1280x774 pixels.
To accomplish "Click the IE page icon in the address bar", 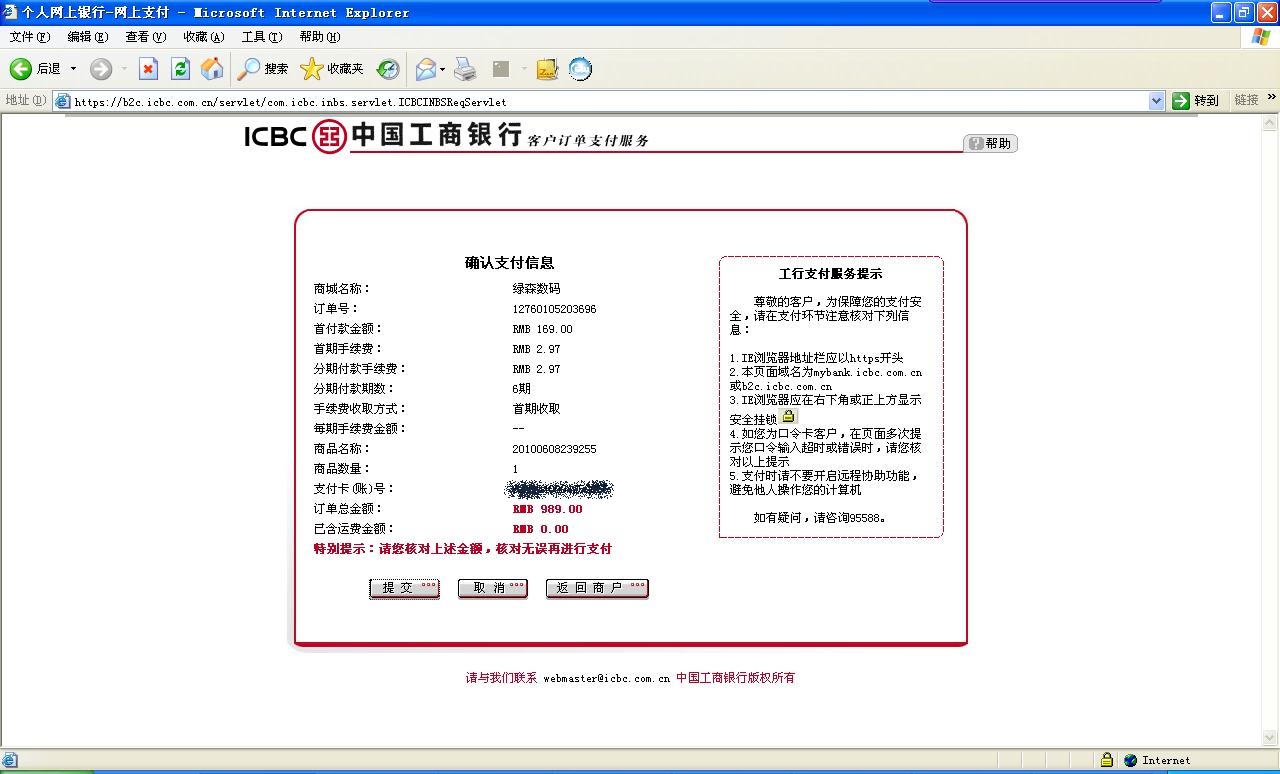I will 62,101.
